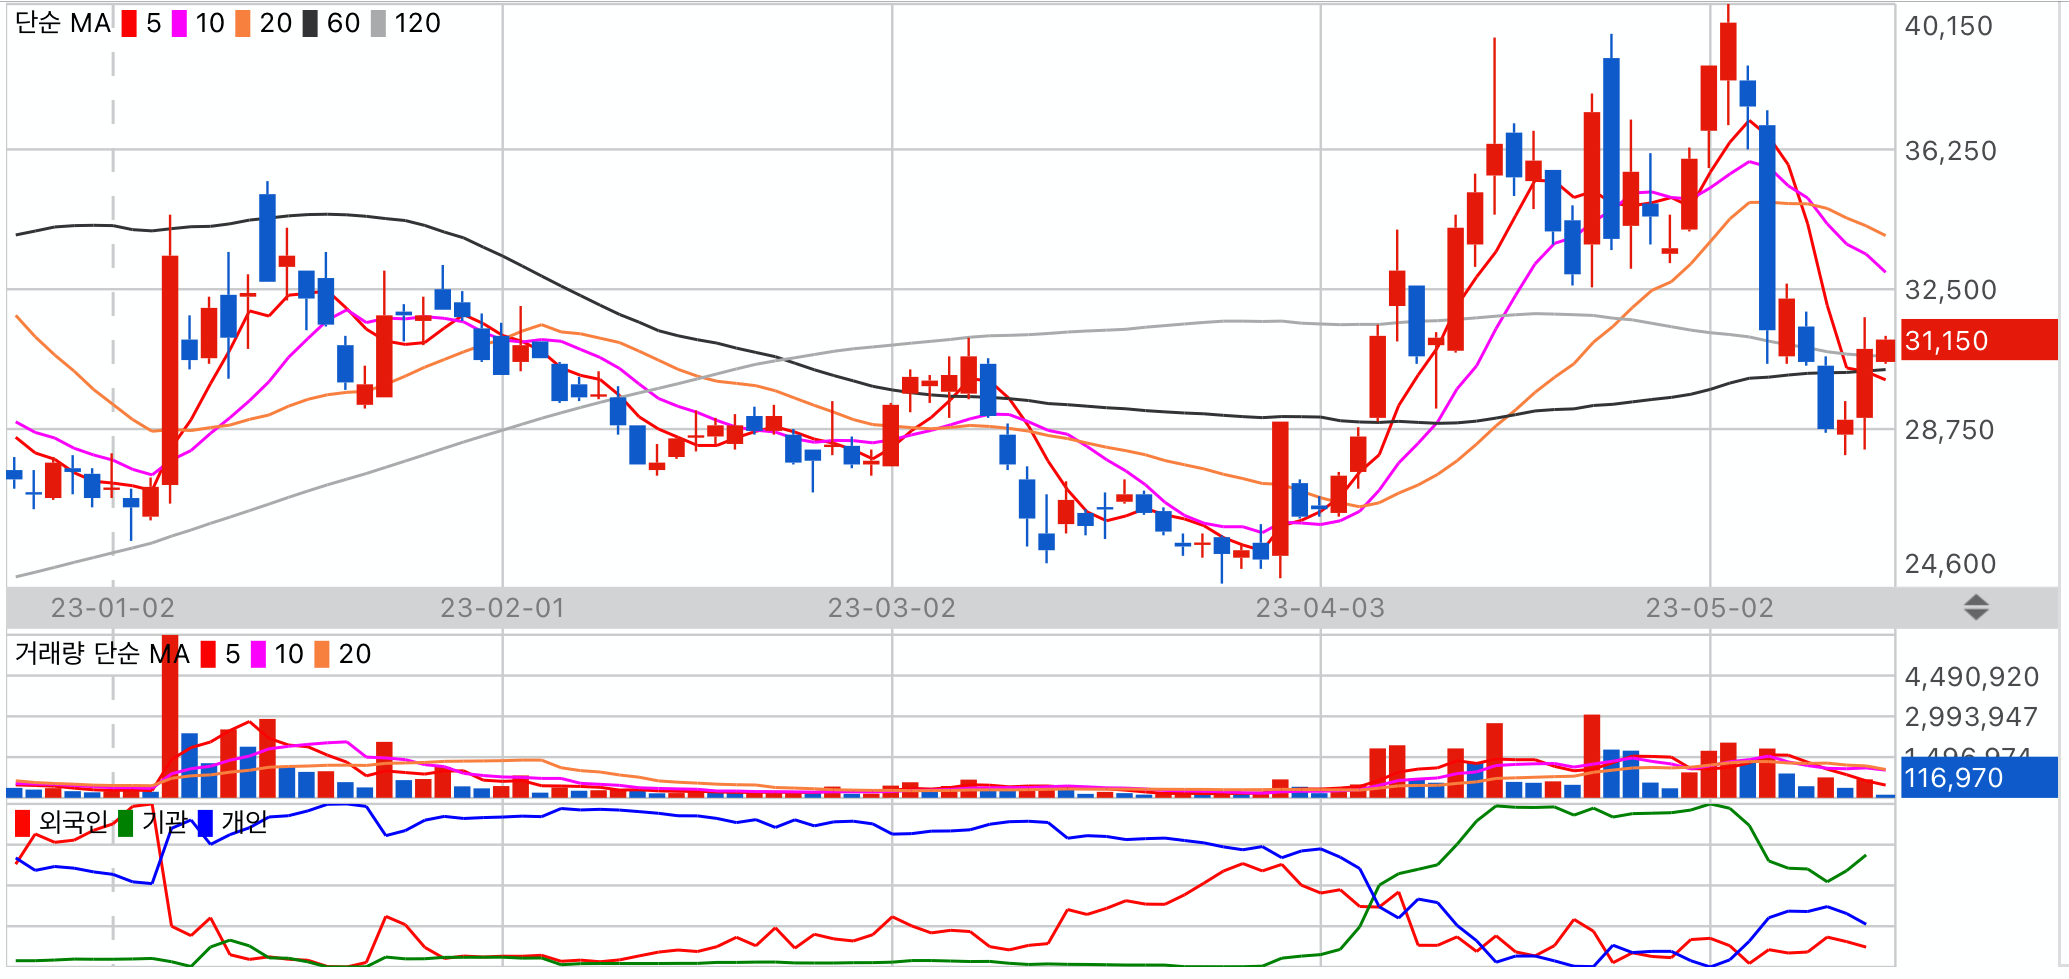This screenshot has width=2069, height=979.
Task: Click the tallest red volume bar in January
Action: pyautogui.click(x=170, y=716)
